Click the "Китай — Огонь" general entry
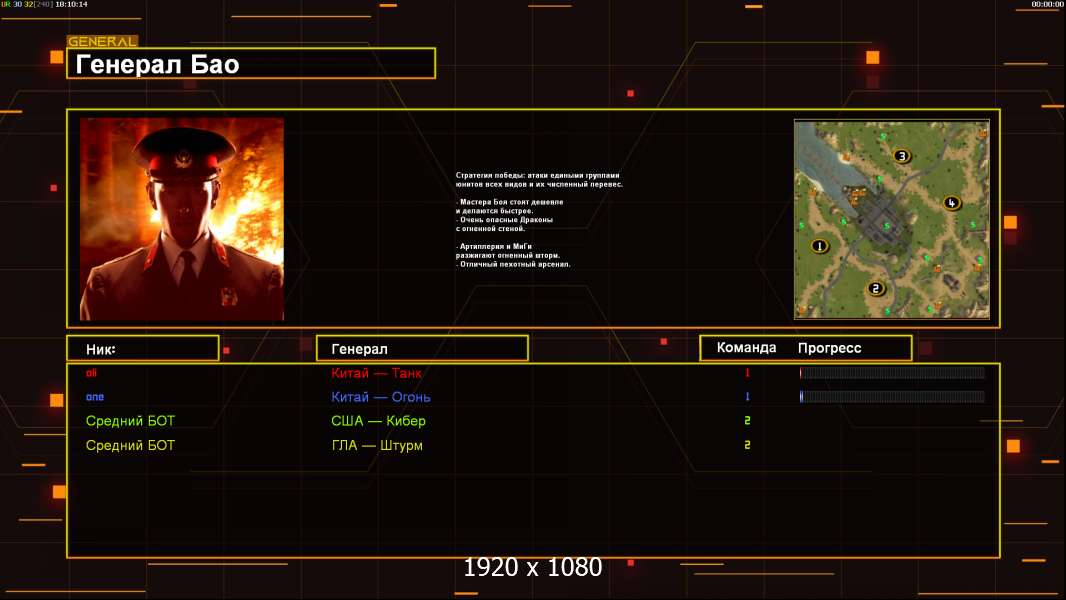Image resolution: width=1066 pixels, height=600 pixels. [381, 397]
